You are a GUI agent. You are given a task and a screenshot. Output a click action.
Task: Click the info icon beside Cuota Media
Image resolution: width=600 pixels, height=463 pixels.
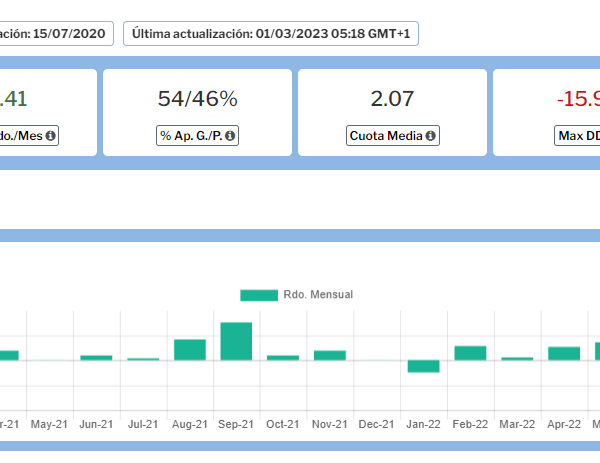click(x=430, y=136)
